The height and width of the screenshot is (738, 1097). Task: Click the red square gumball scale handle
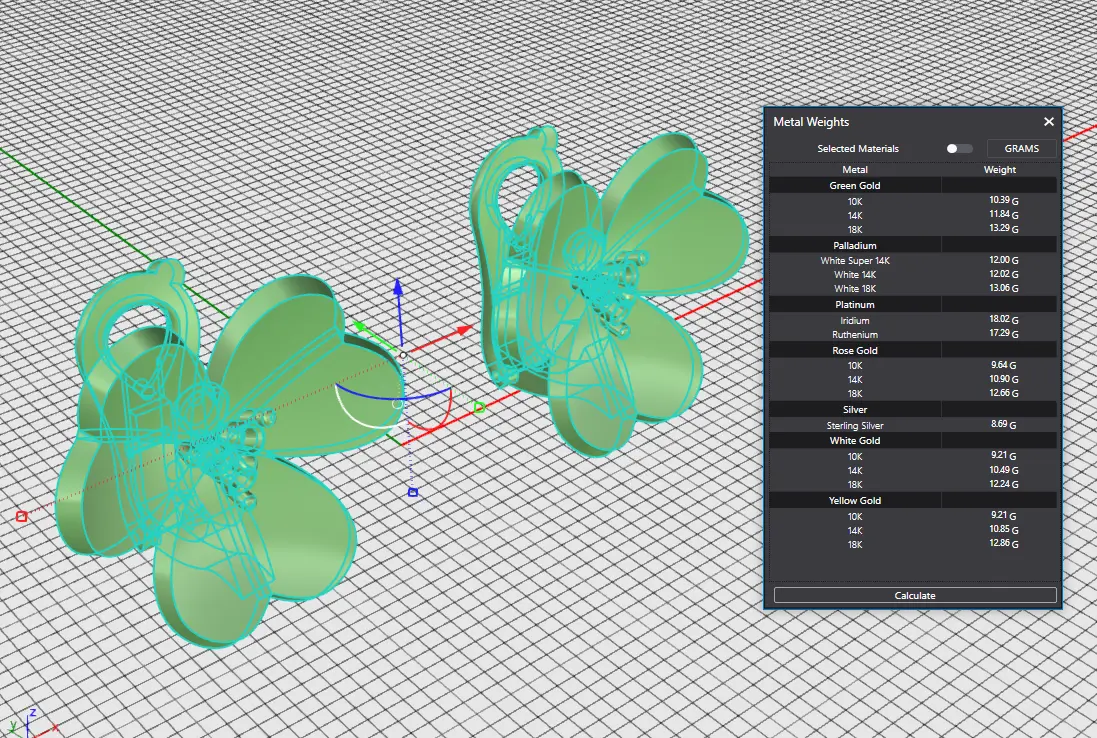21,516
